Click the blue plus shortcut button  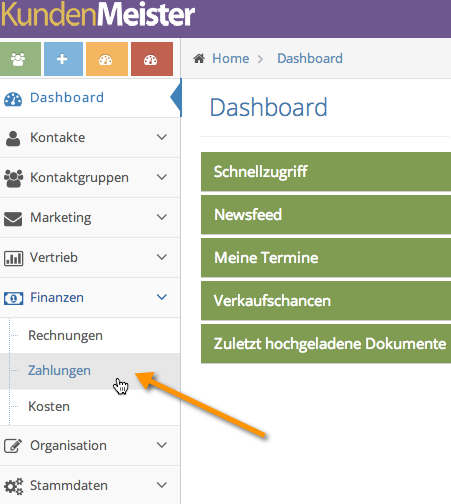point(63,59)
